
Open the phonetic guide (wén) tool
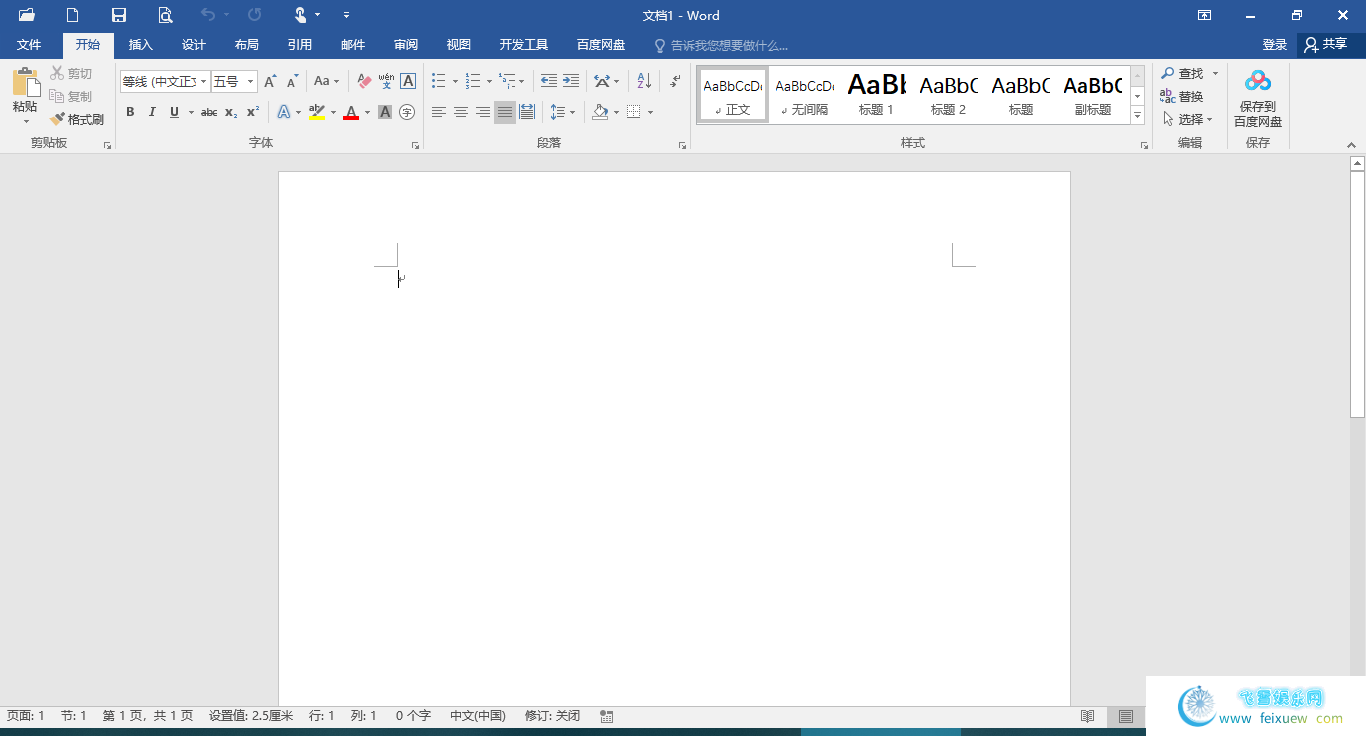pyautogui.click(x=386, y=81)
